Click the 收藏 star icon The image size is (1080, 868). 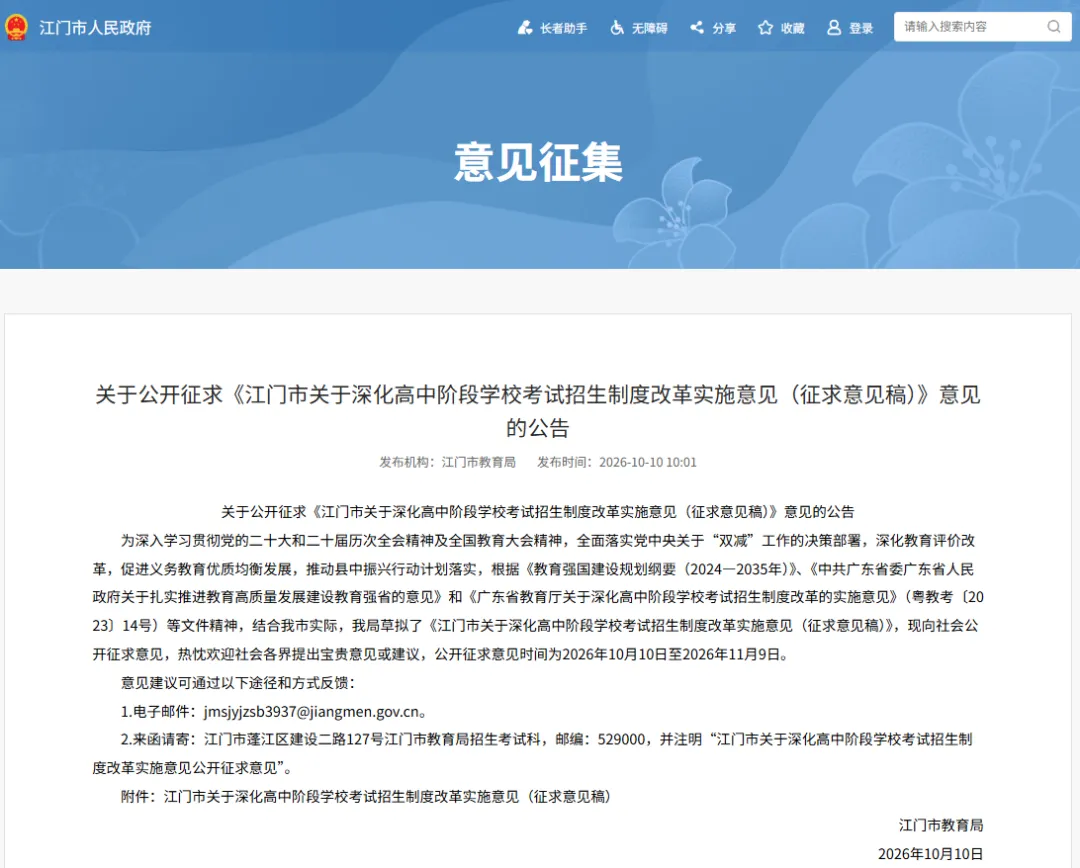[765, 28]
